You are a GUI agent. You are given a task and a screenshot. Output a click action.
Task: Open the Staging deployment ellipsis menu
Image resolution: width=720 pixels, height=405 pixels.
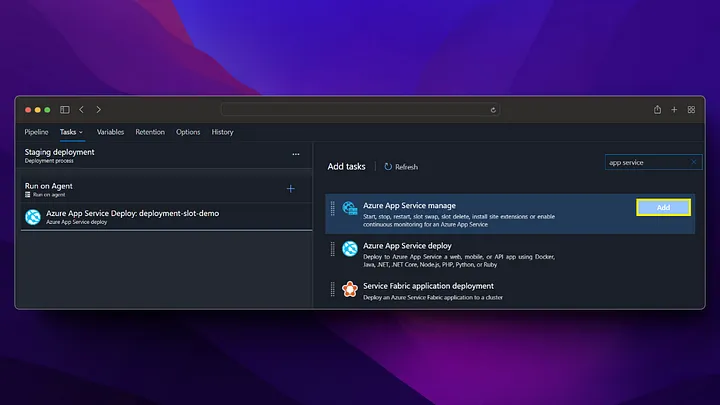tap(296, 154)
